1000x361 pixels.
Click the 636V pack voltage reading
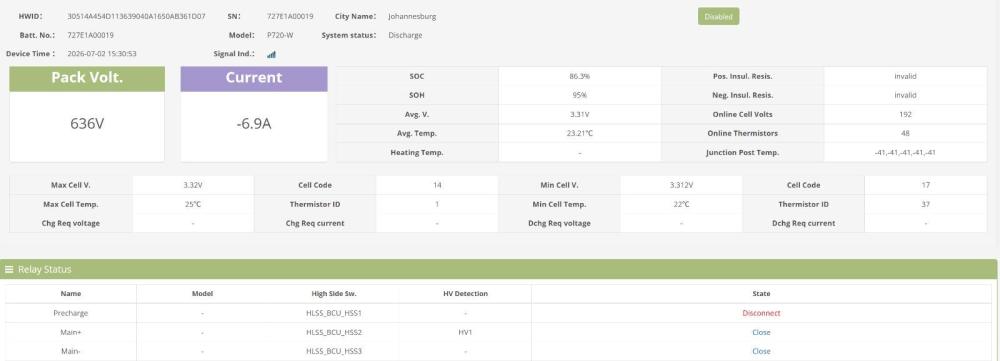click(87, 124)
